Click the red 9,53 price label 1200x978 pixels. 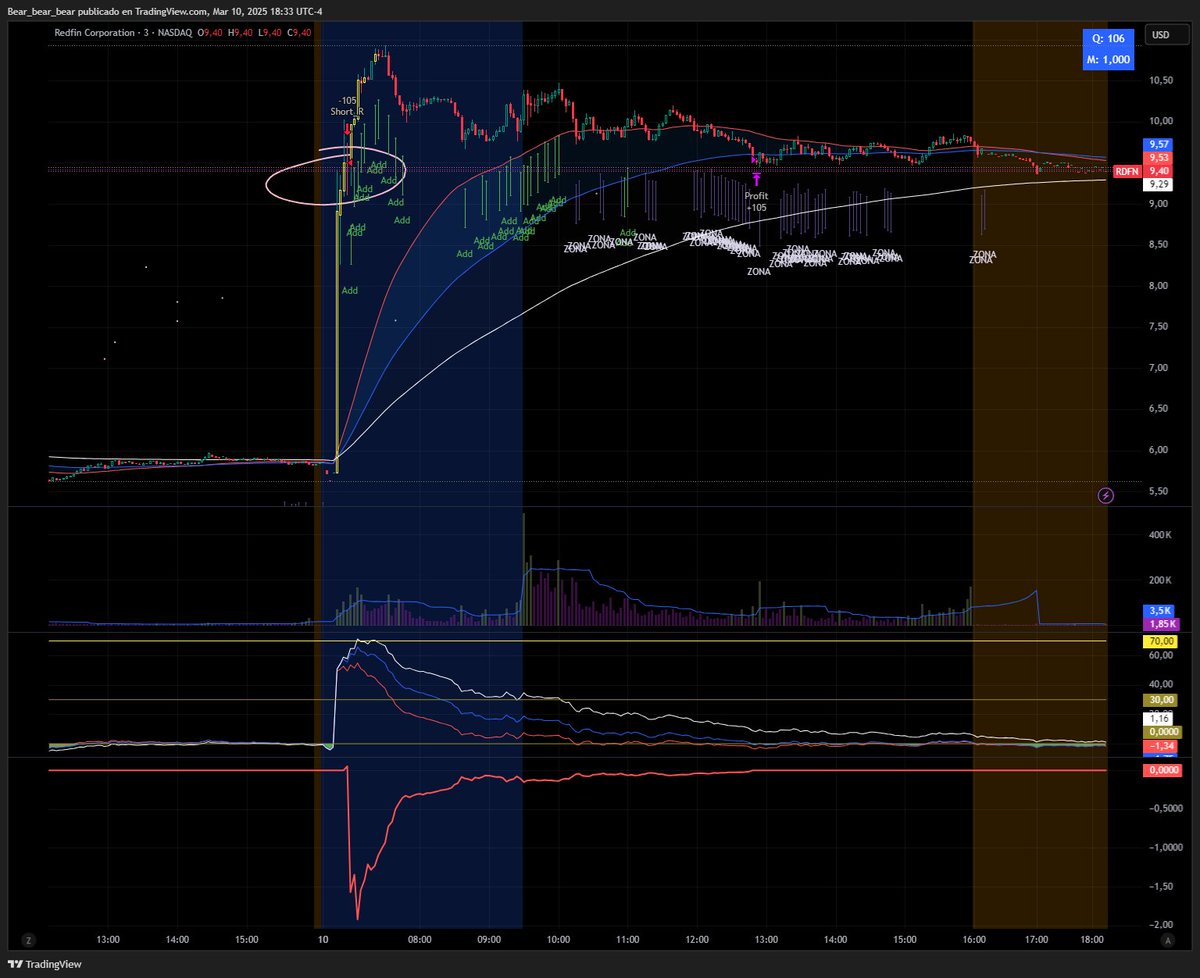coord(1160,158)
